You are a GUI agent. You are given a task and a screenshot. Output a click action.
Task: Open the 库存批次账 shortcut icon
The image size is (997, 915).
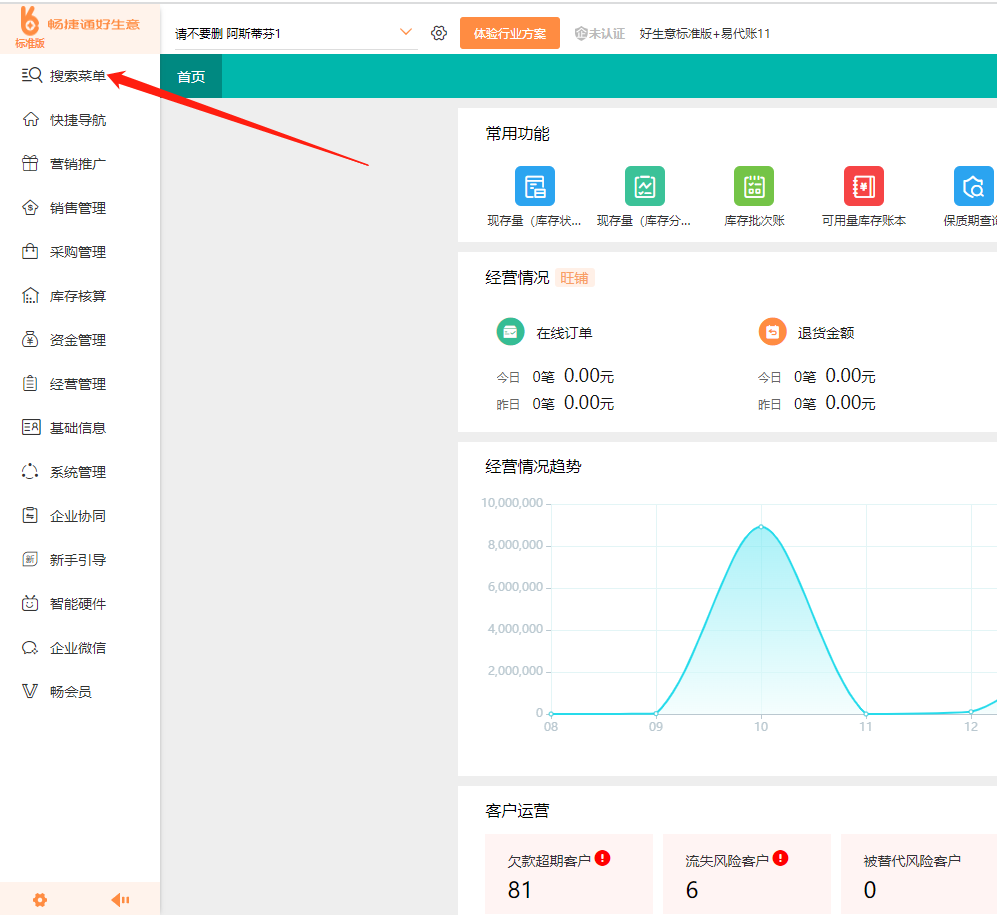click(x=754, y=186)
